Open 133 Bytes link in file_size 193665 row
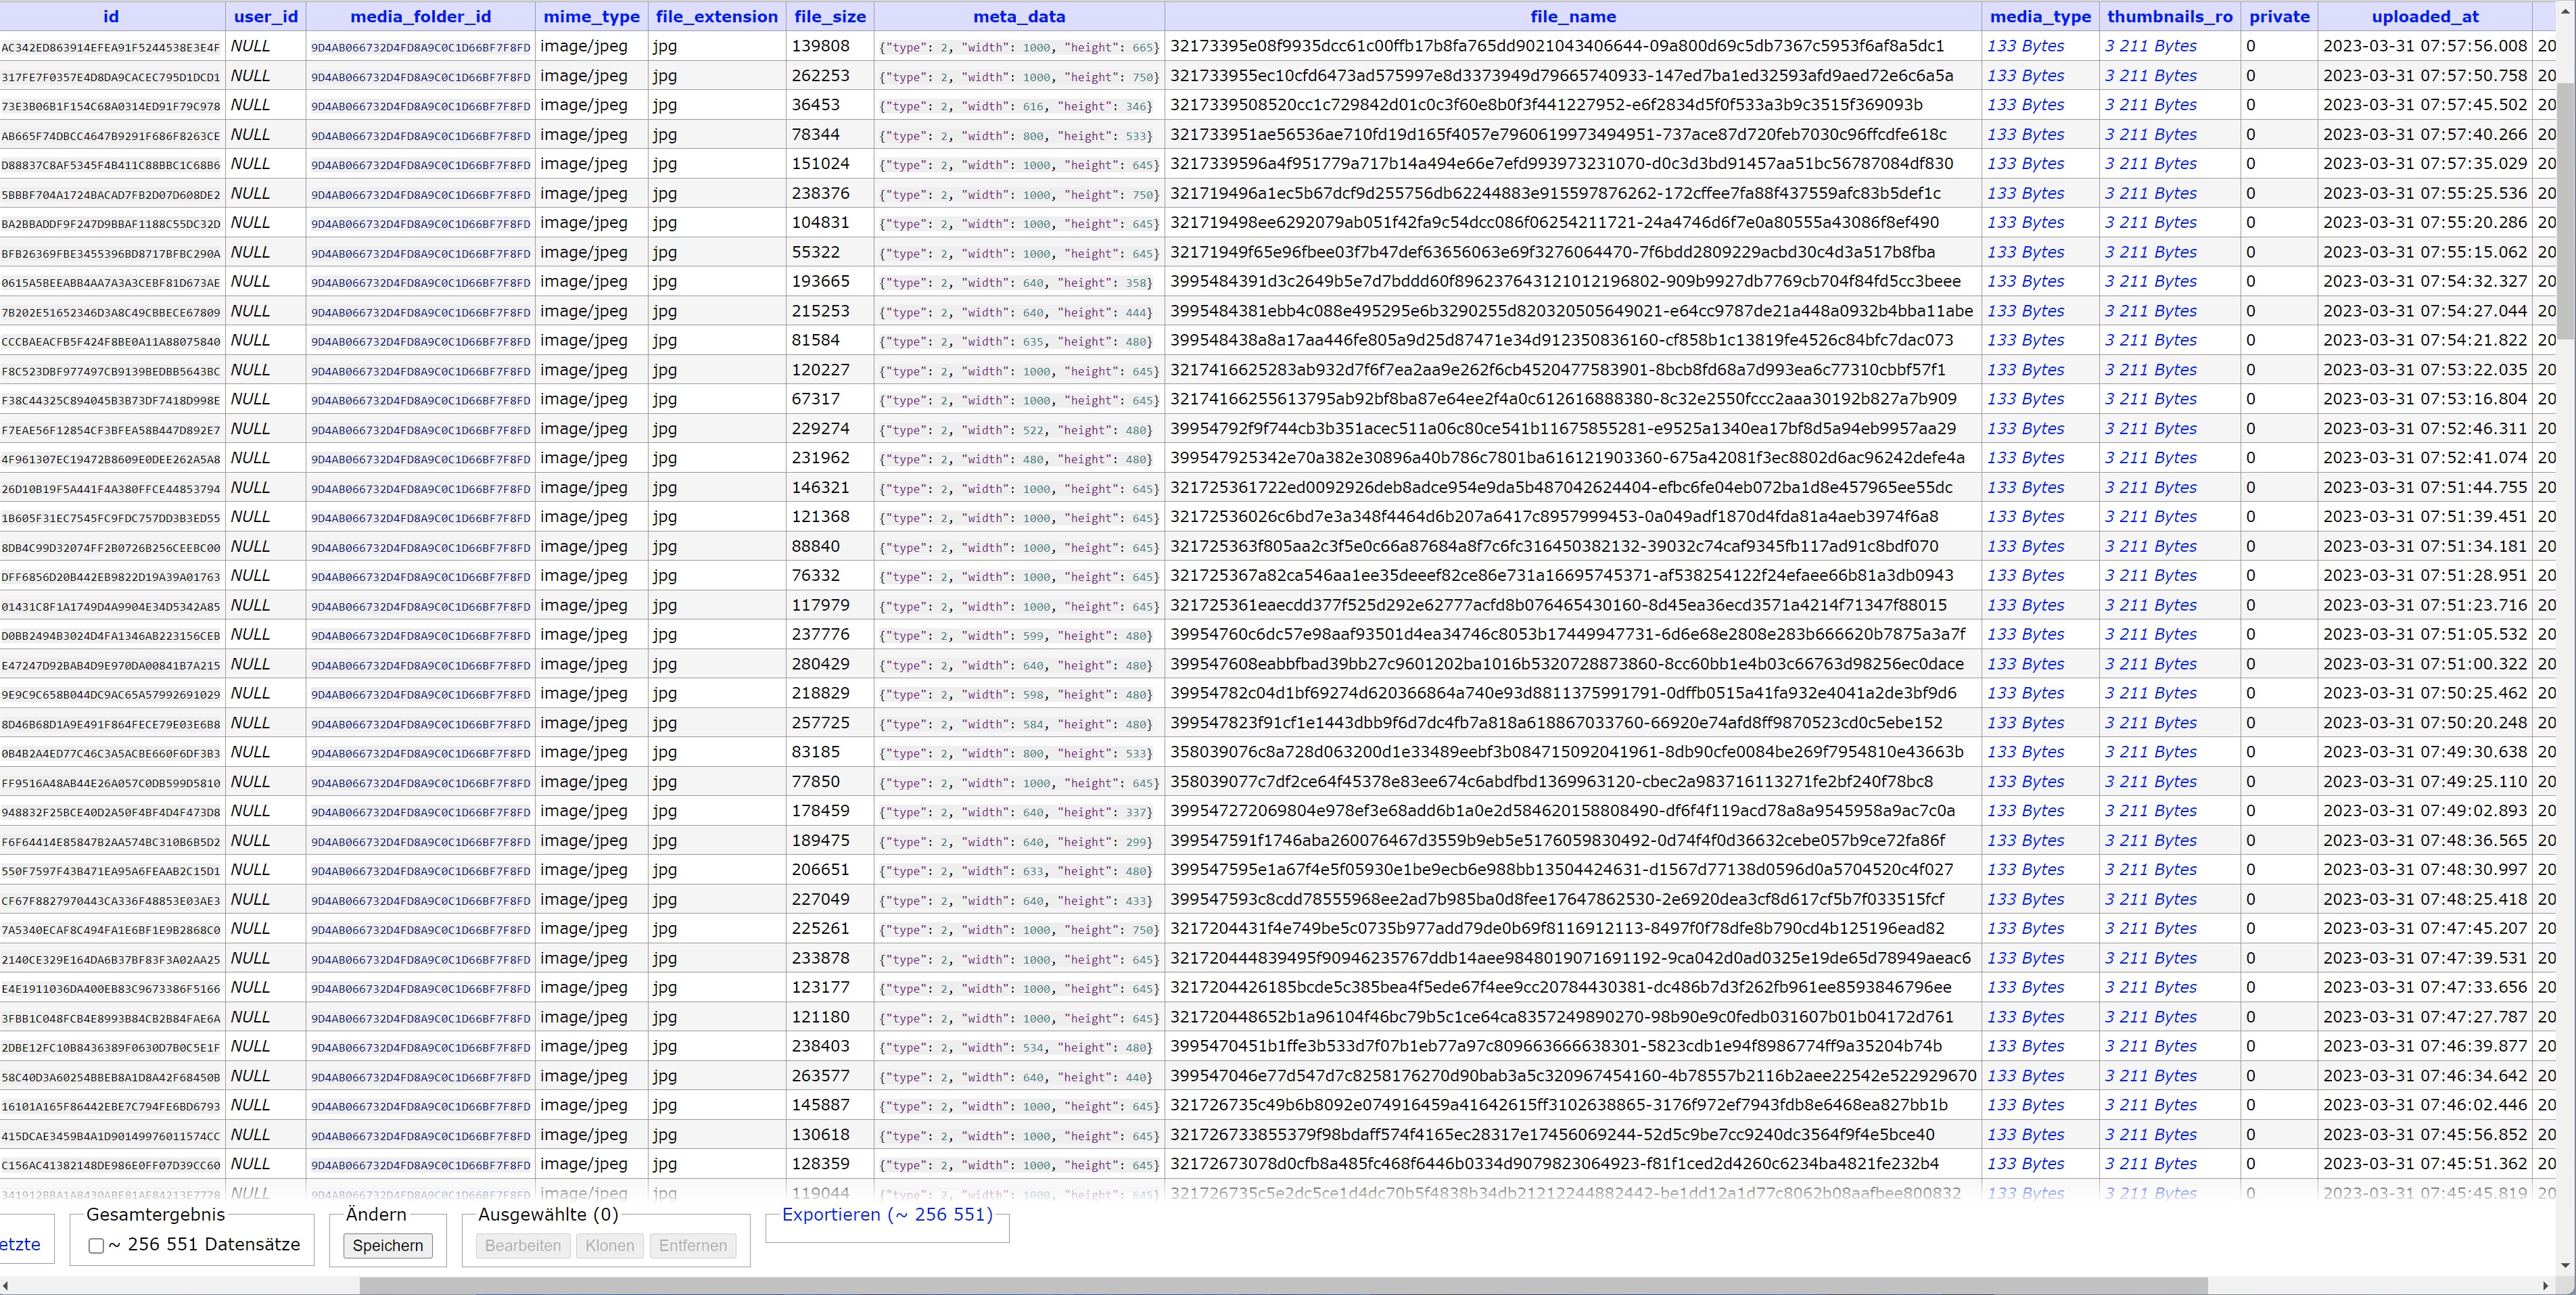 click(2026, 281)
